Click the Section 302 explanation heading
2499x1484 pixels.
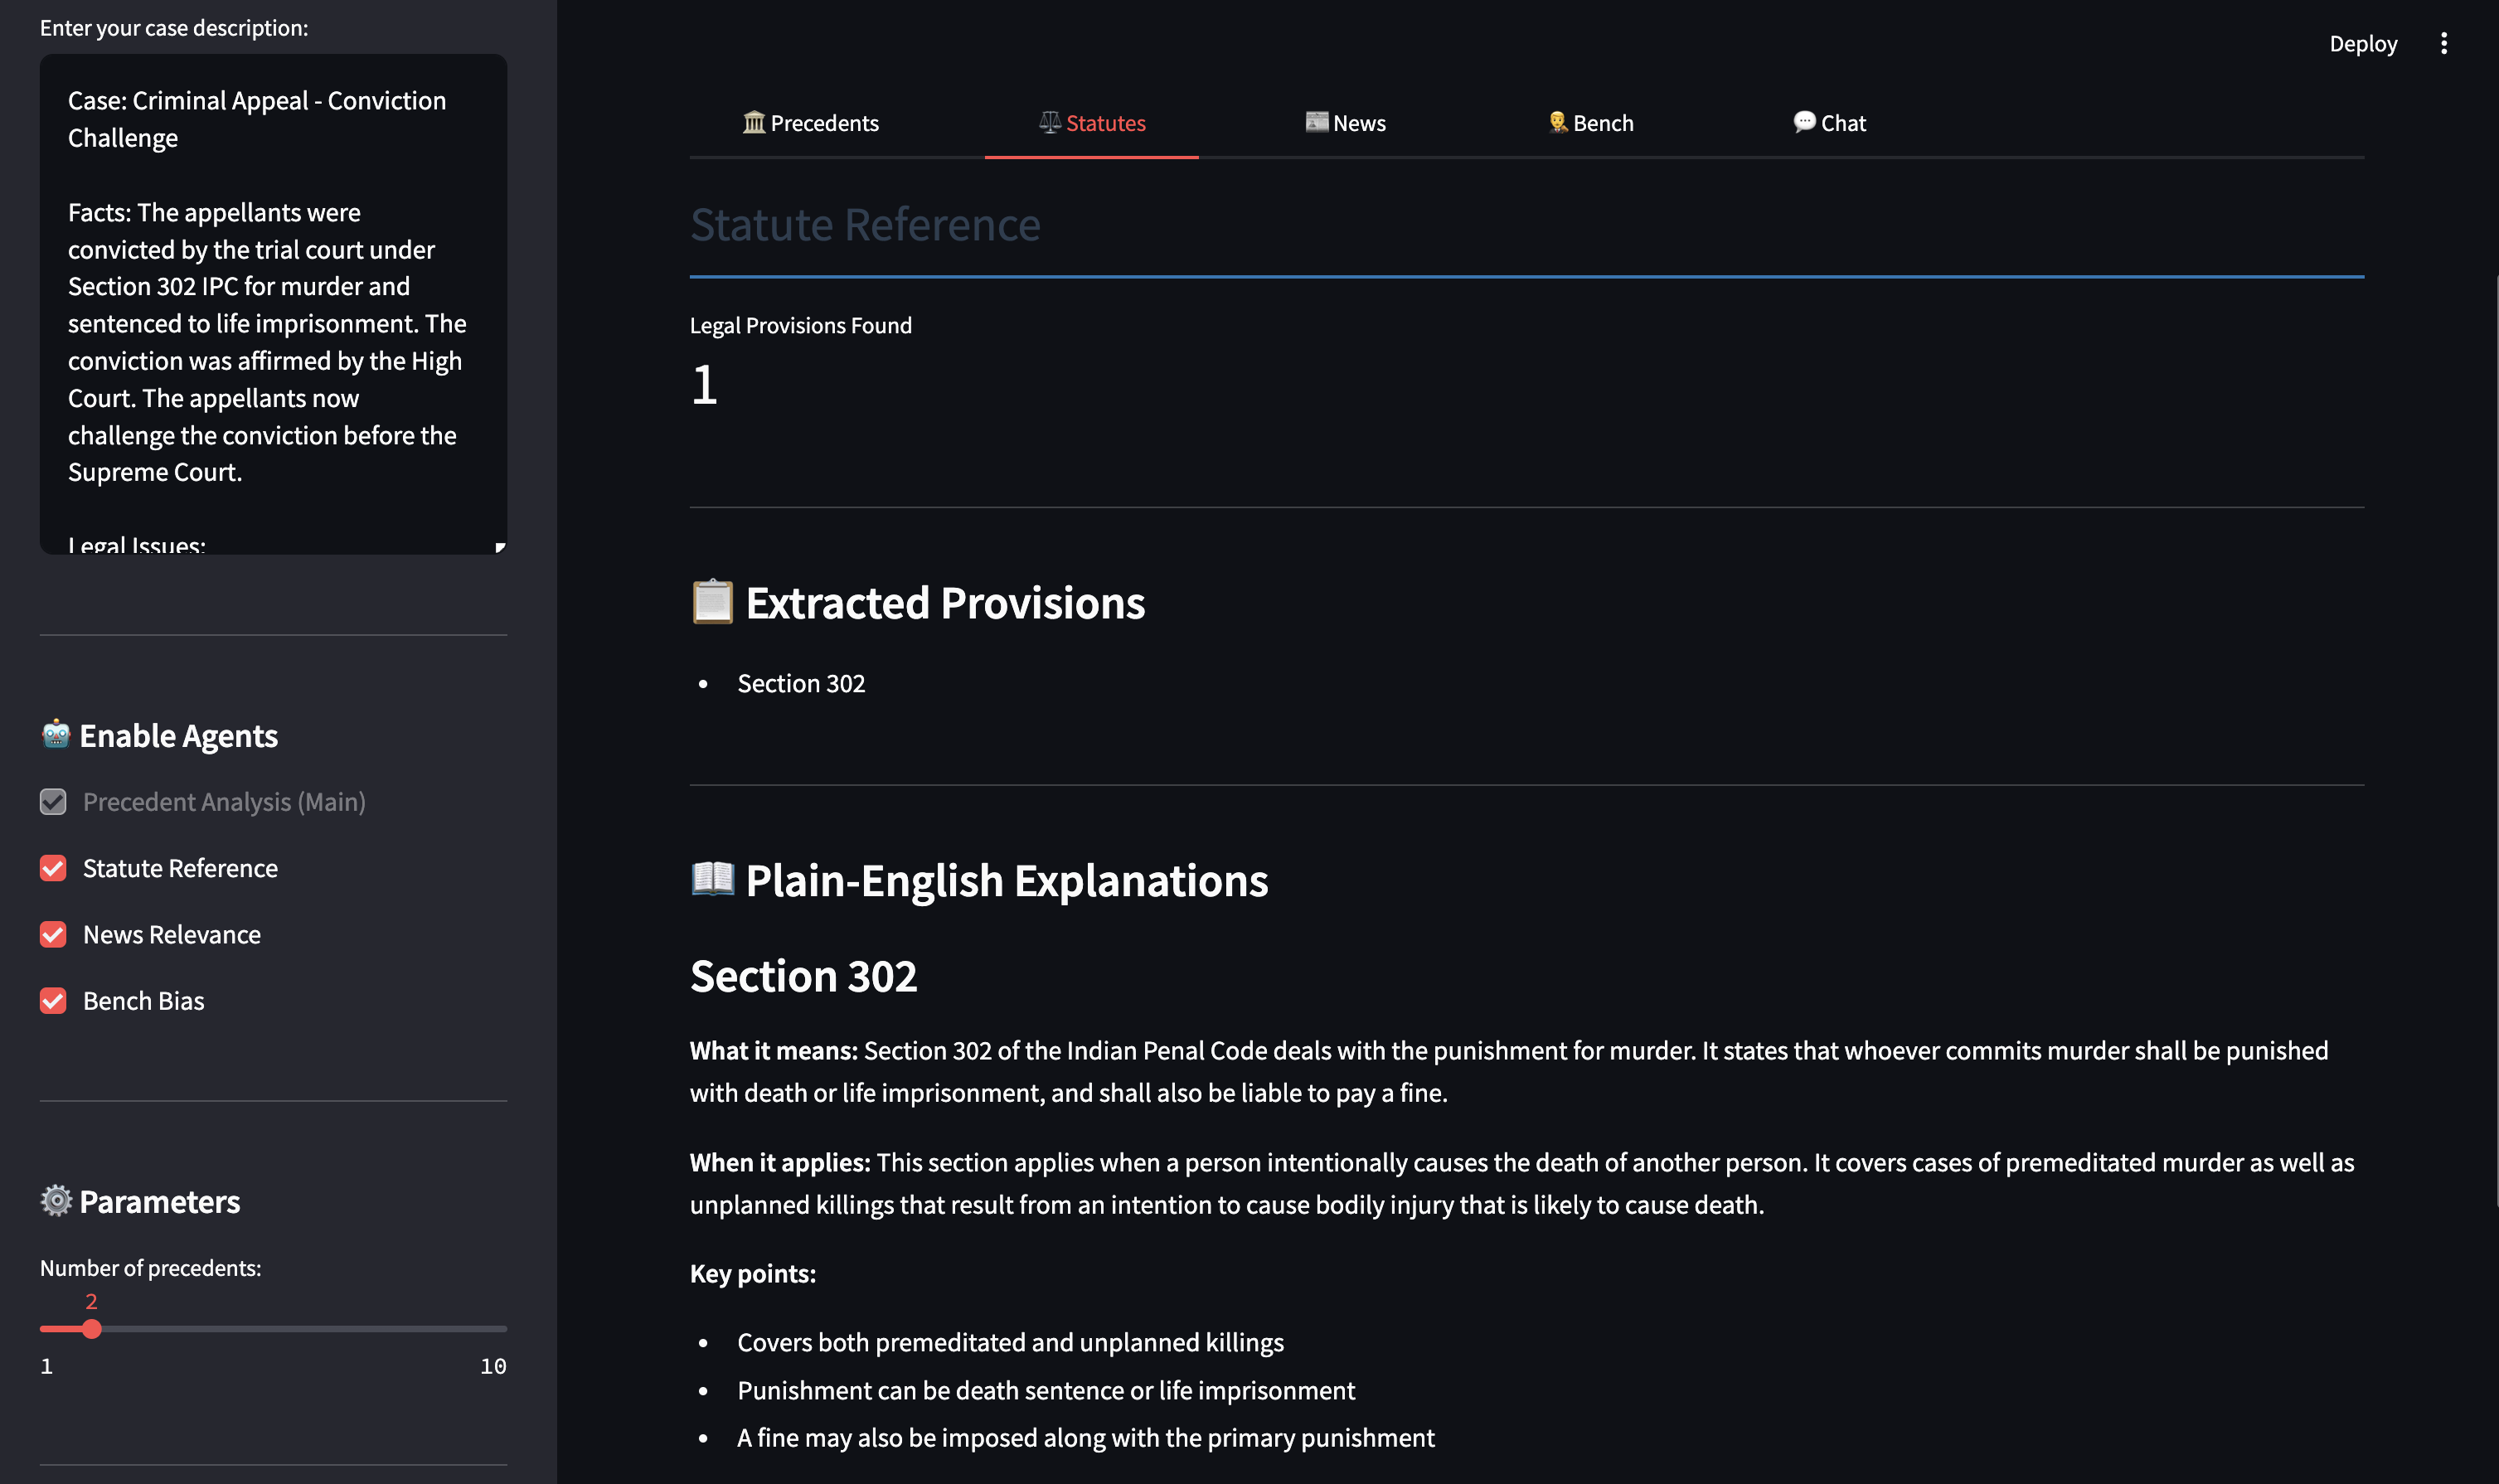pyautogui.click(x=803, y=976)
